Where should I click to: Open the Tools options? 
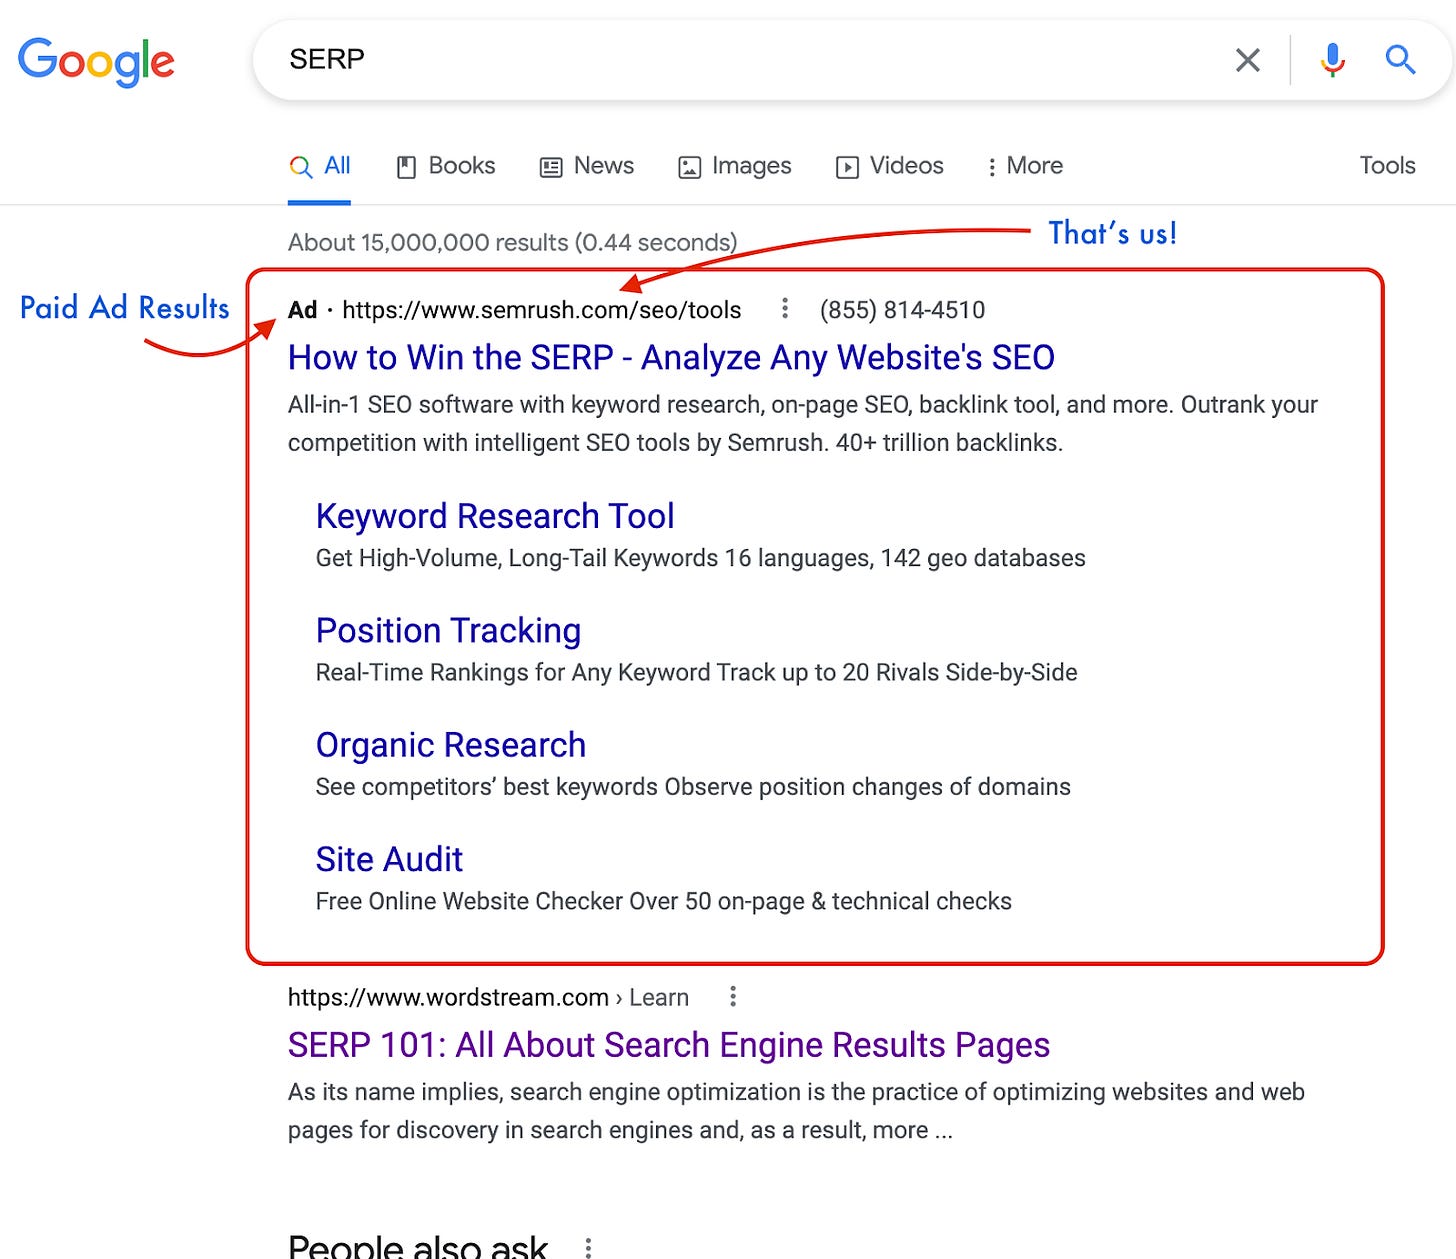point(1387,166)
